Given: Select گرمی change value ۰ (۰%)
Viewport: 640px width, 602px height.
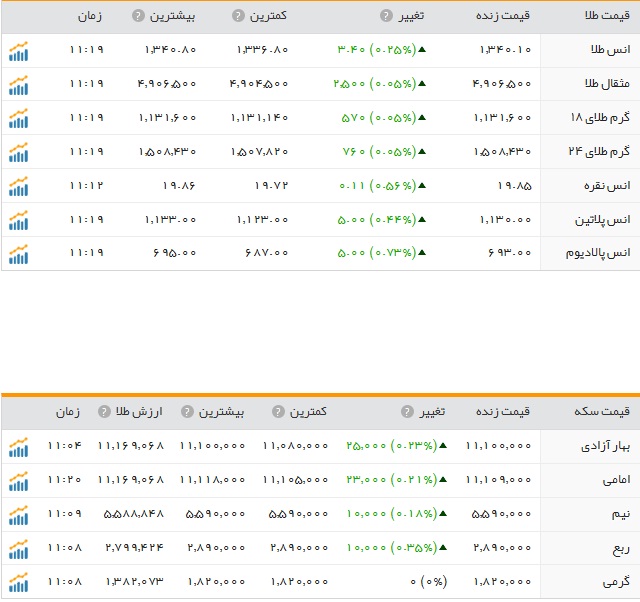Looking at the screenshot, I should pos(429,582).
